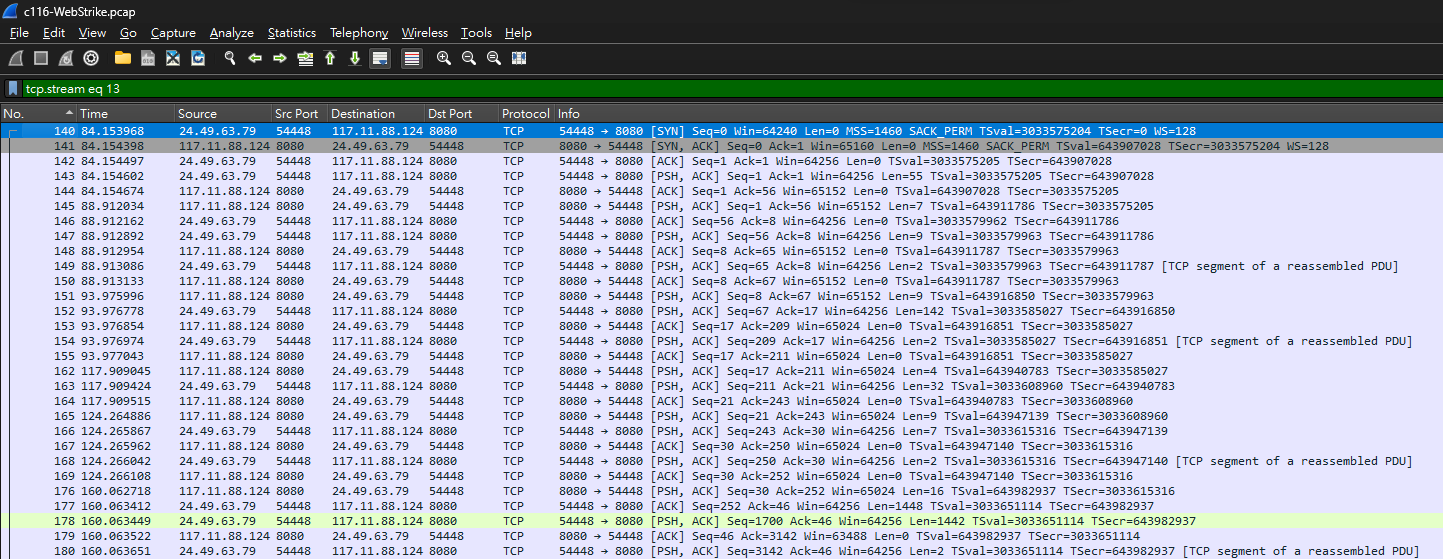The height and width of the screenshot is (559, 1443).
Task: Select packet 168 at time 124.266042
Action: pyautogui.click(x=721, y=461)
